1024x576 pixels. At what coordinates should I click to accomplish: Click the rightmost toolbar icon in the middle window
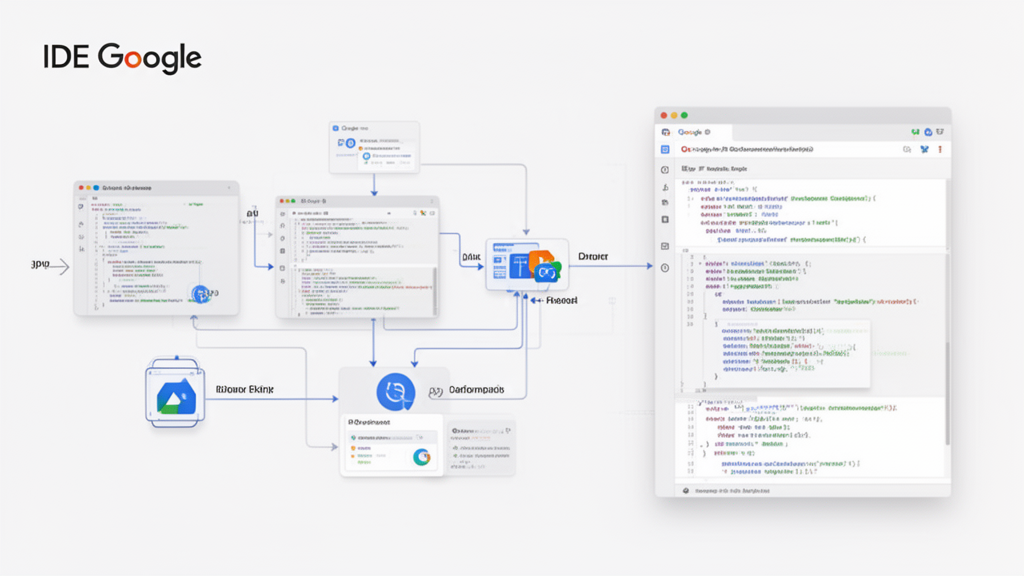point(432,213)
